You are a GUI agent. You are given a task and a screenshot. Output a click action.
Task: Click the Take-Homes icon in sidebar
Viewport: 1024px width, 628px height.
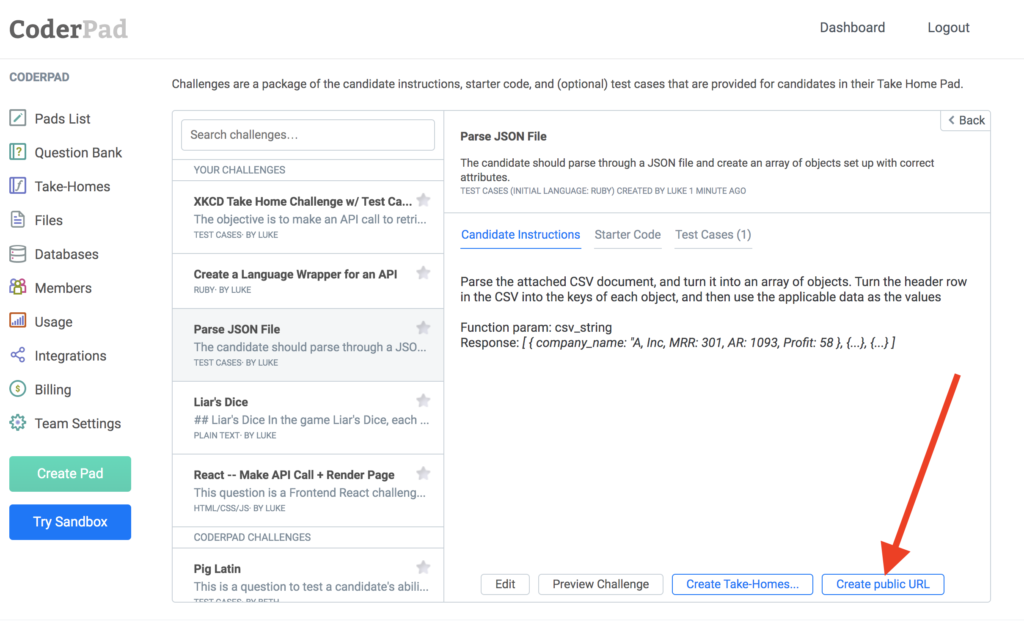(x=18, y=186)
